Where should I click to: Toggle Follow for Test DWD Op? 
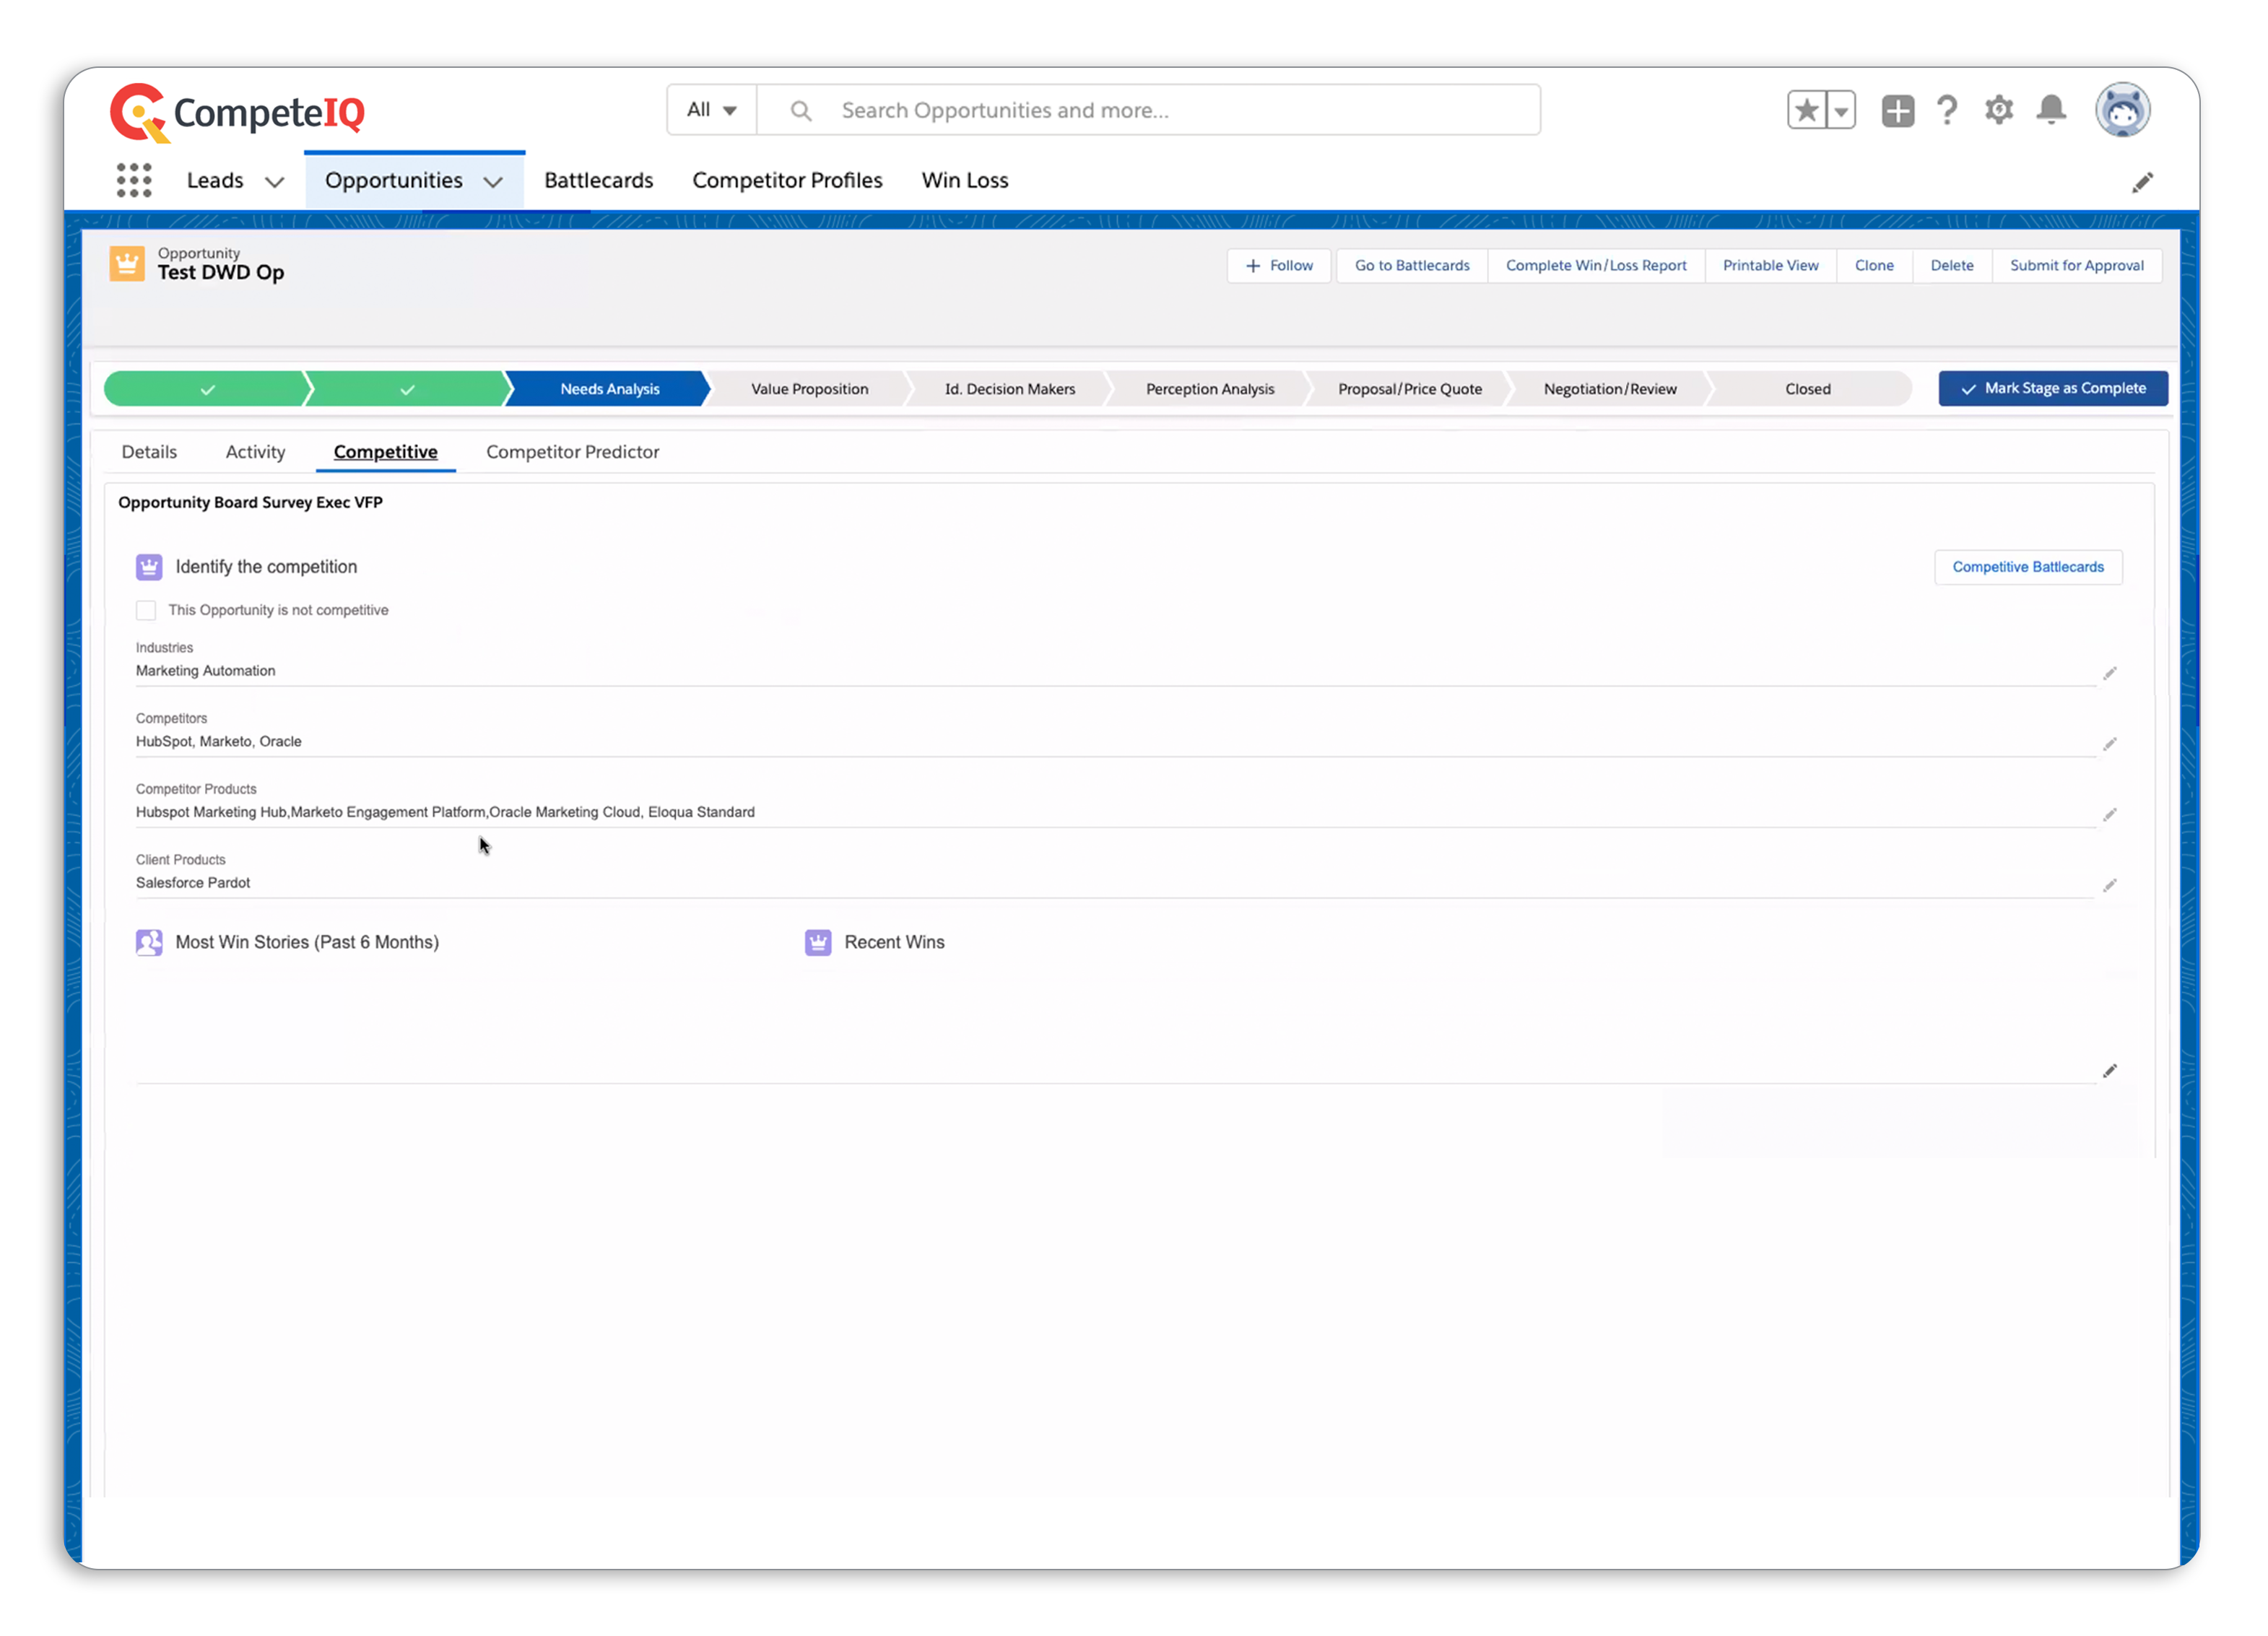tap(1280, 264)
